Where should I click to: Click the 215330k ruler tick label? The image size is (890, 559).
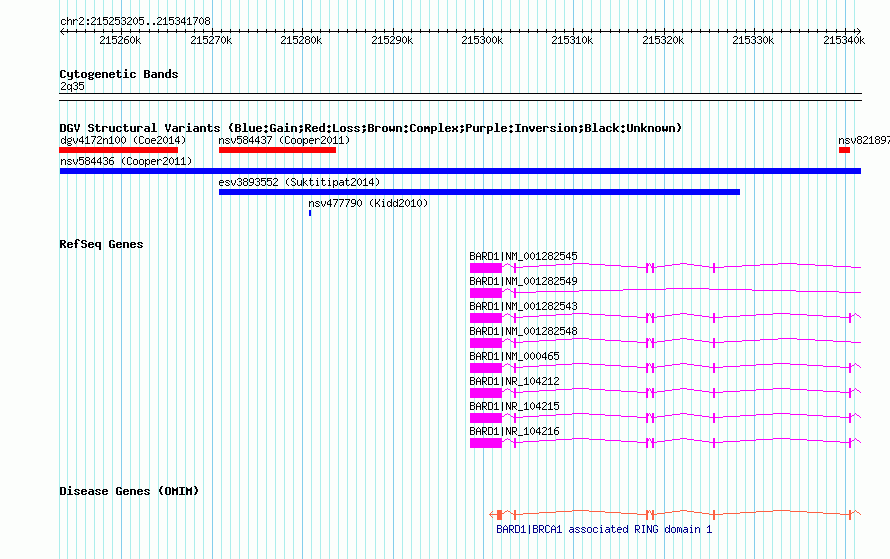pyautogui.click(x=754, y=40)
